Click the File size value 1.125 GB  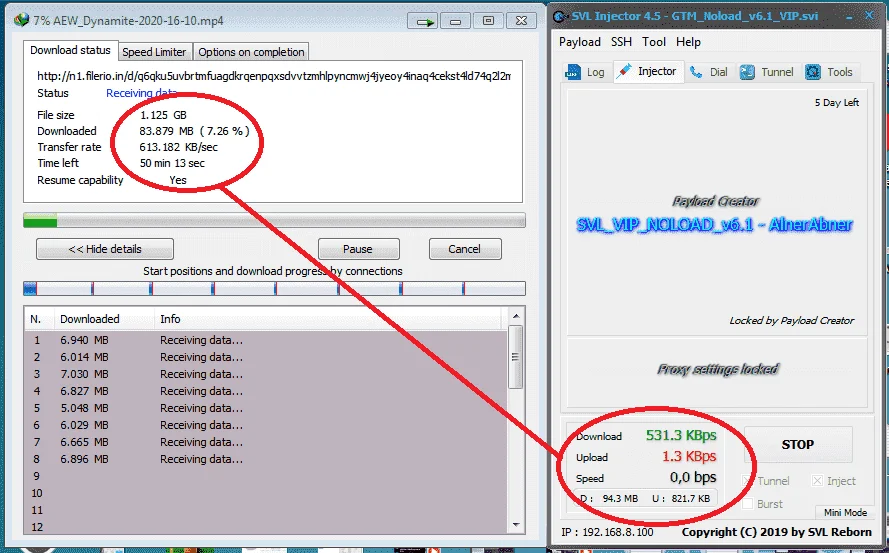[x=163, y=115]
